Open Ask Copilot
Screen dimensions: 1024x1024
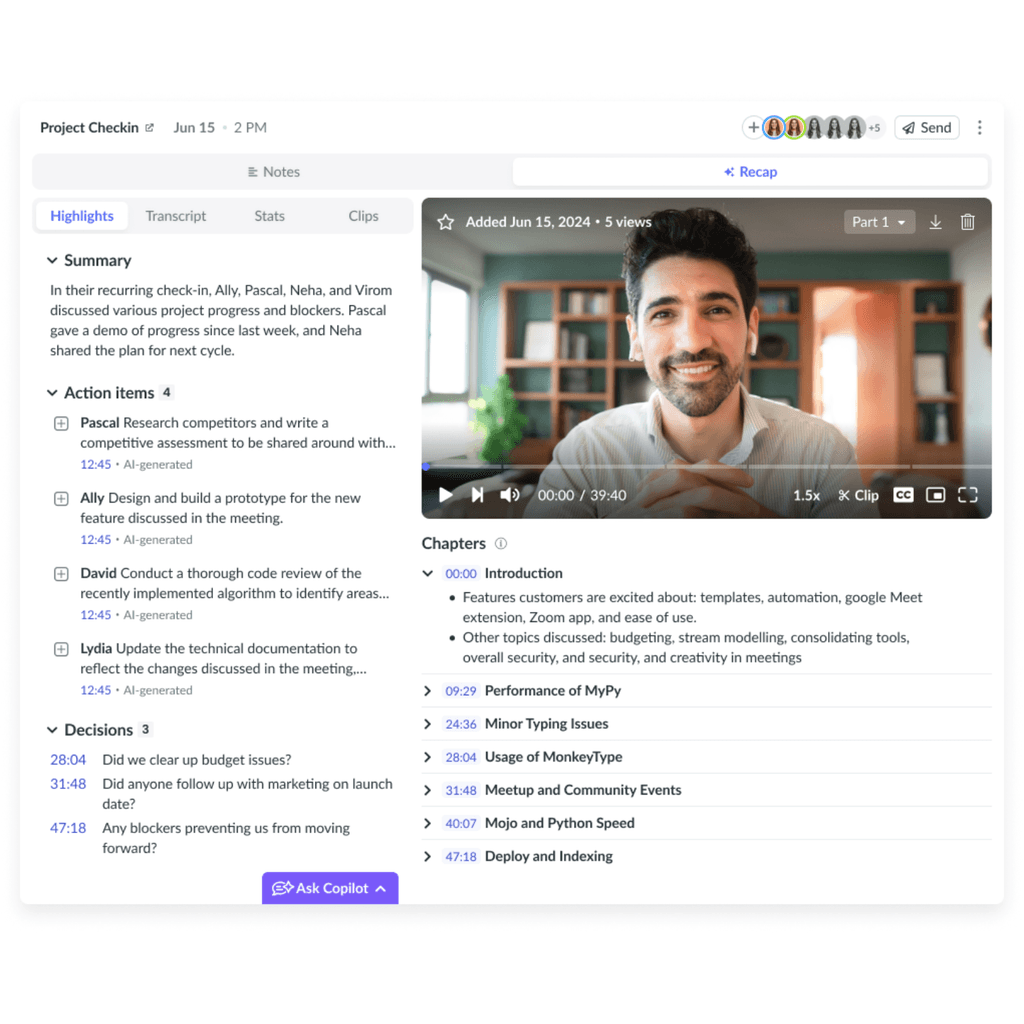click(330, 887)
